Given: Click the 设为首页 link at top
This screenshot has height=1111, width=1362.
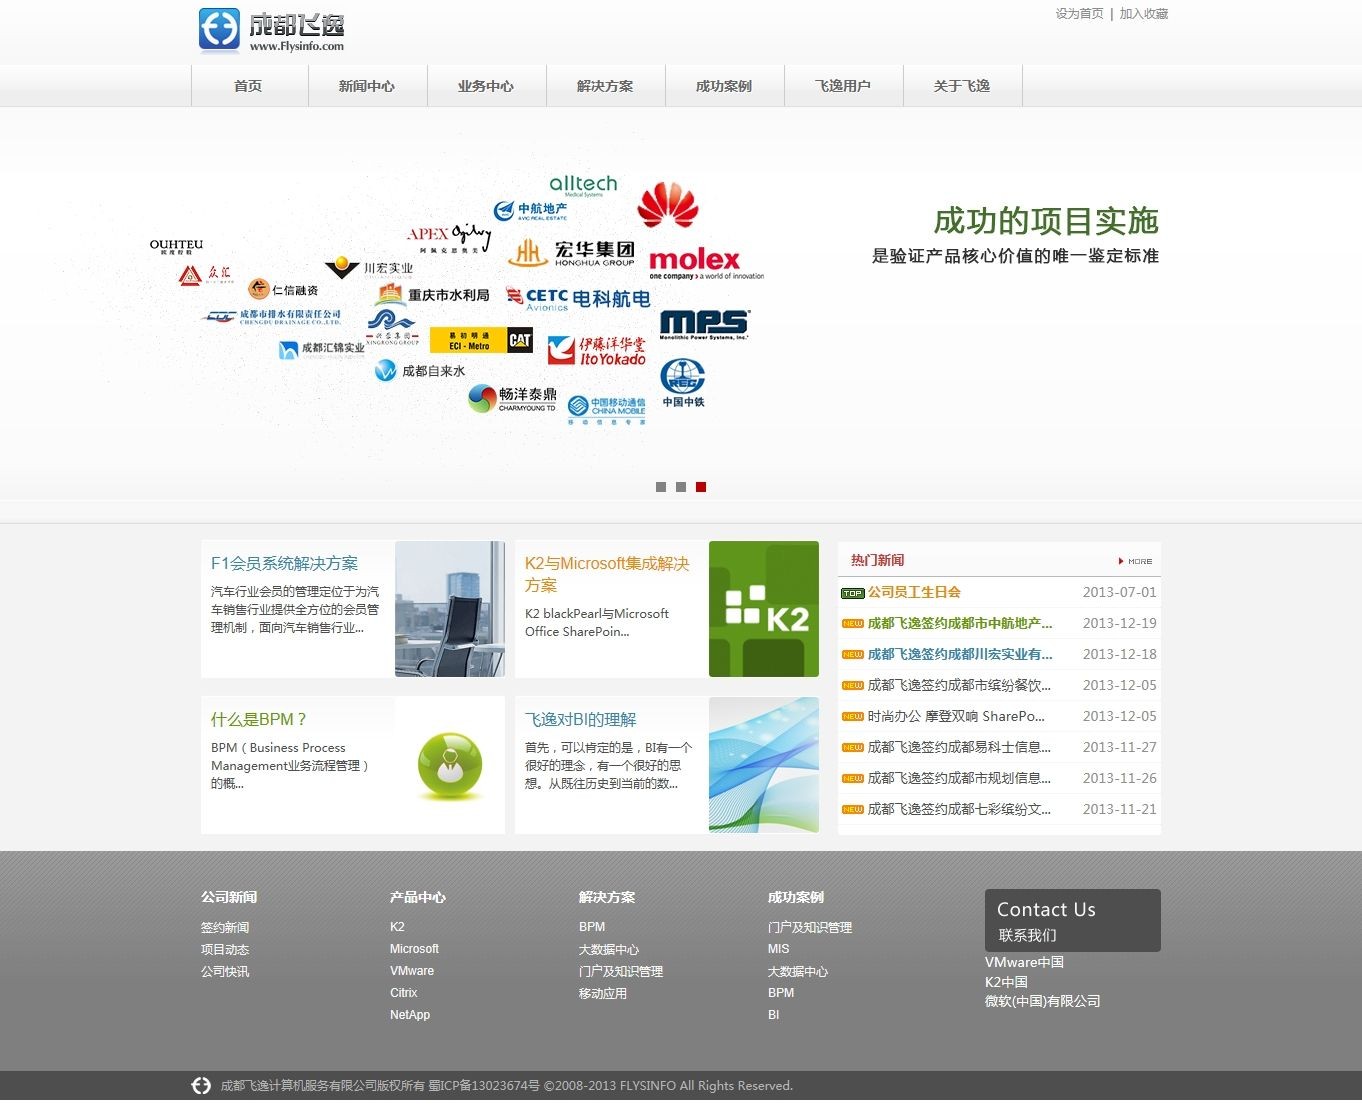Looking at the screenshot, I should (x=1079, y=14).
